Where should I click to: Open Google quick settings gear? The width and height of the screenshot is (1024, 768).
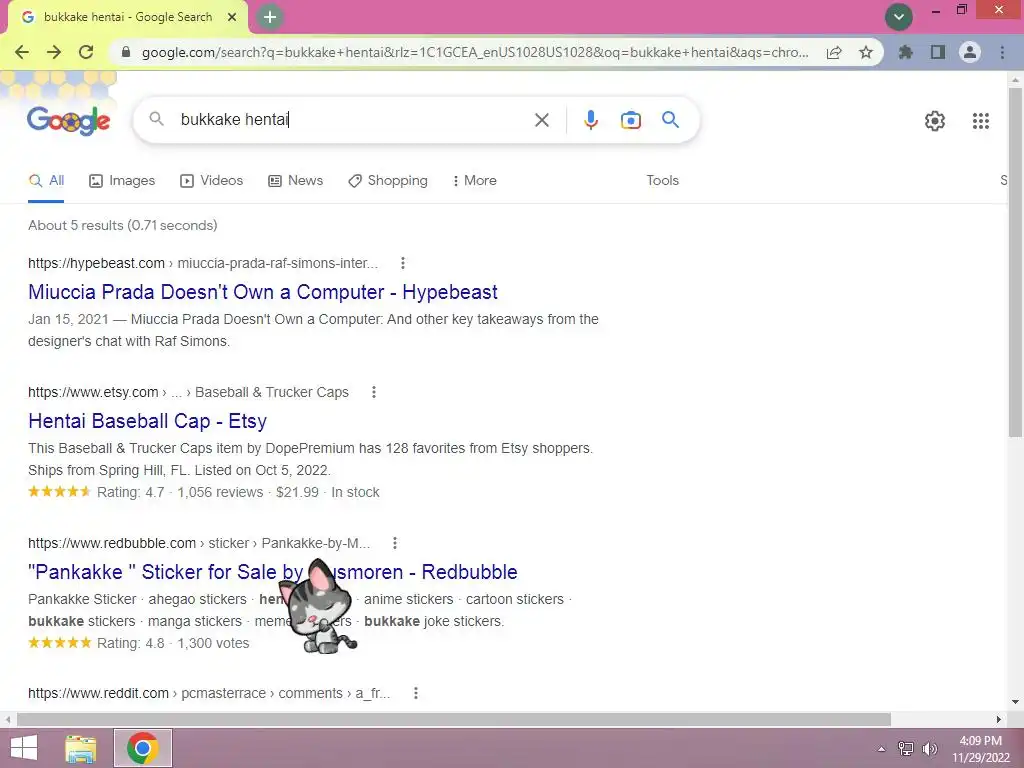935,121
